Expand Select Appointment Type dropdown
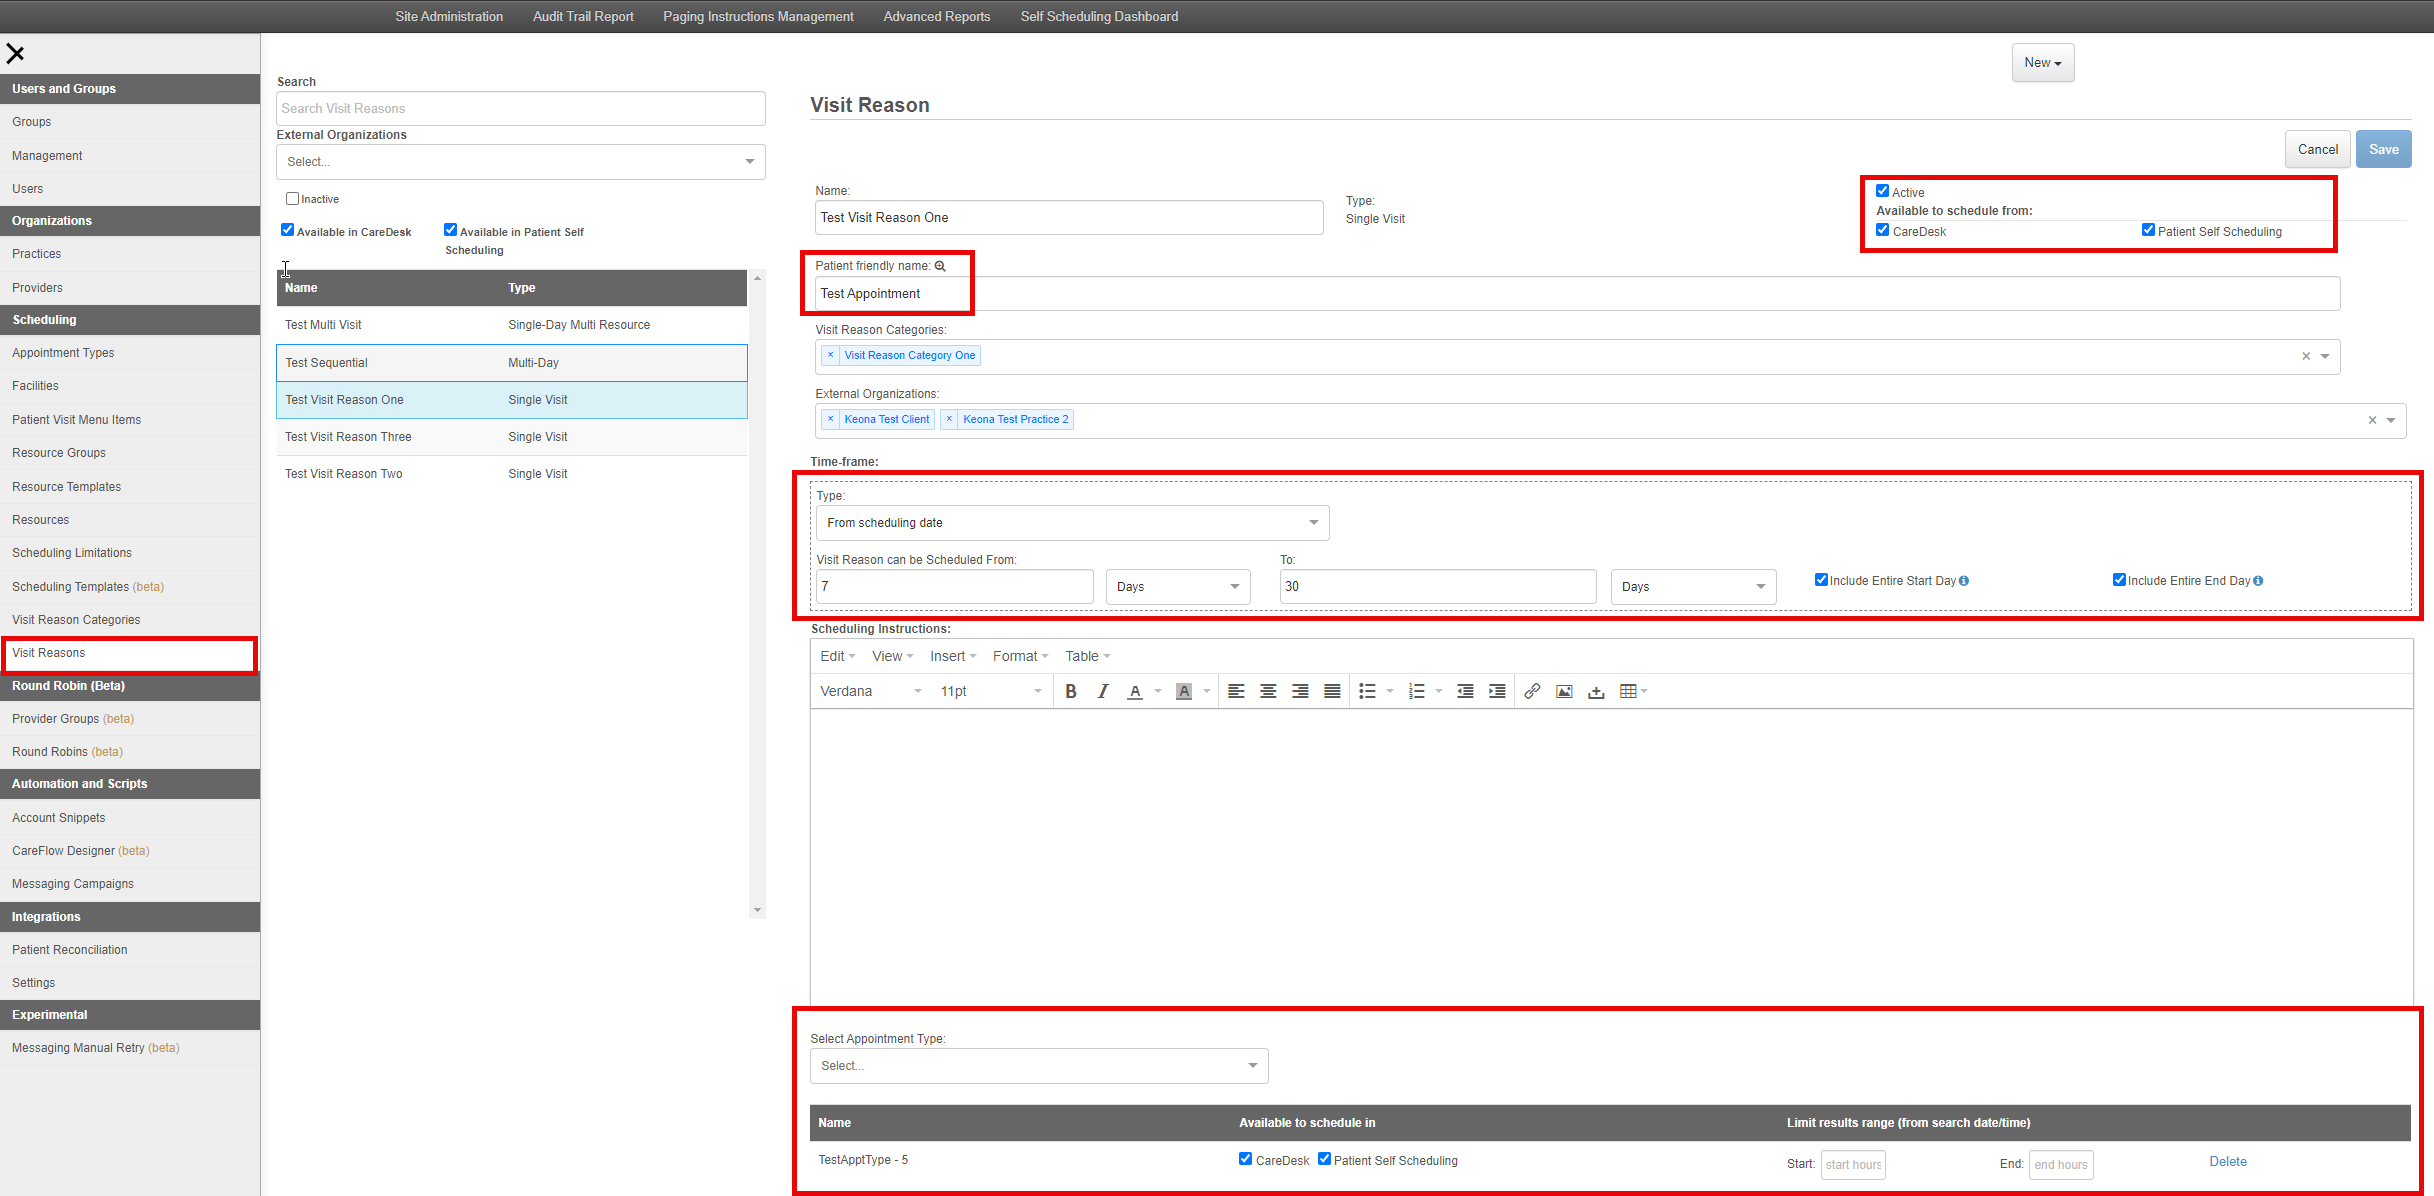Screen dimensions: 2434x1196 (x=1039, y=1066)
